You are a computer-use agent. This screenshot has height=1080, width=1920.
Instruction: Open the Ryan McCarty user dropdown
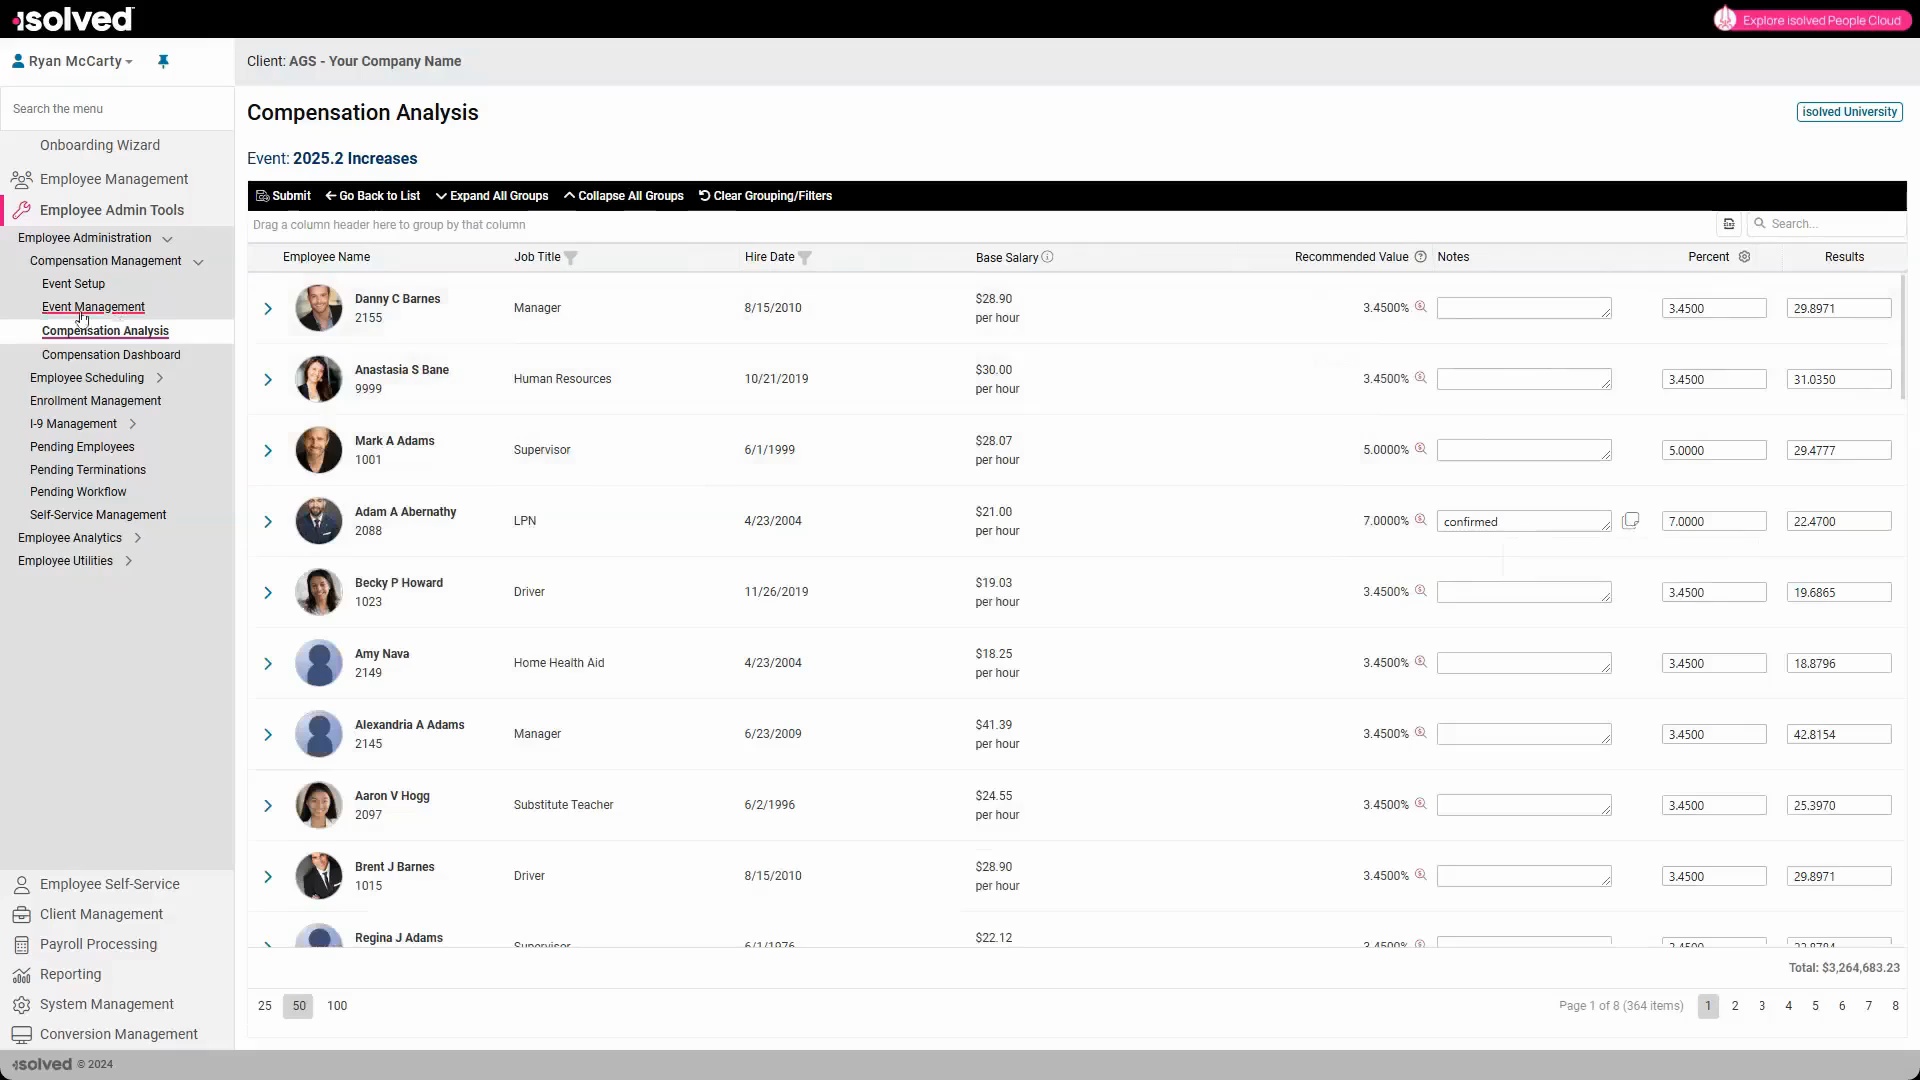(x=73, y=61)
